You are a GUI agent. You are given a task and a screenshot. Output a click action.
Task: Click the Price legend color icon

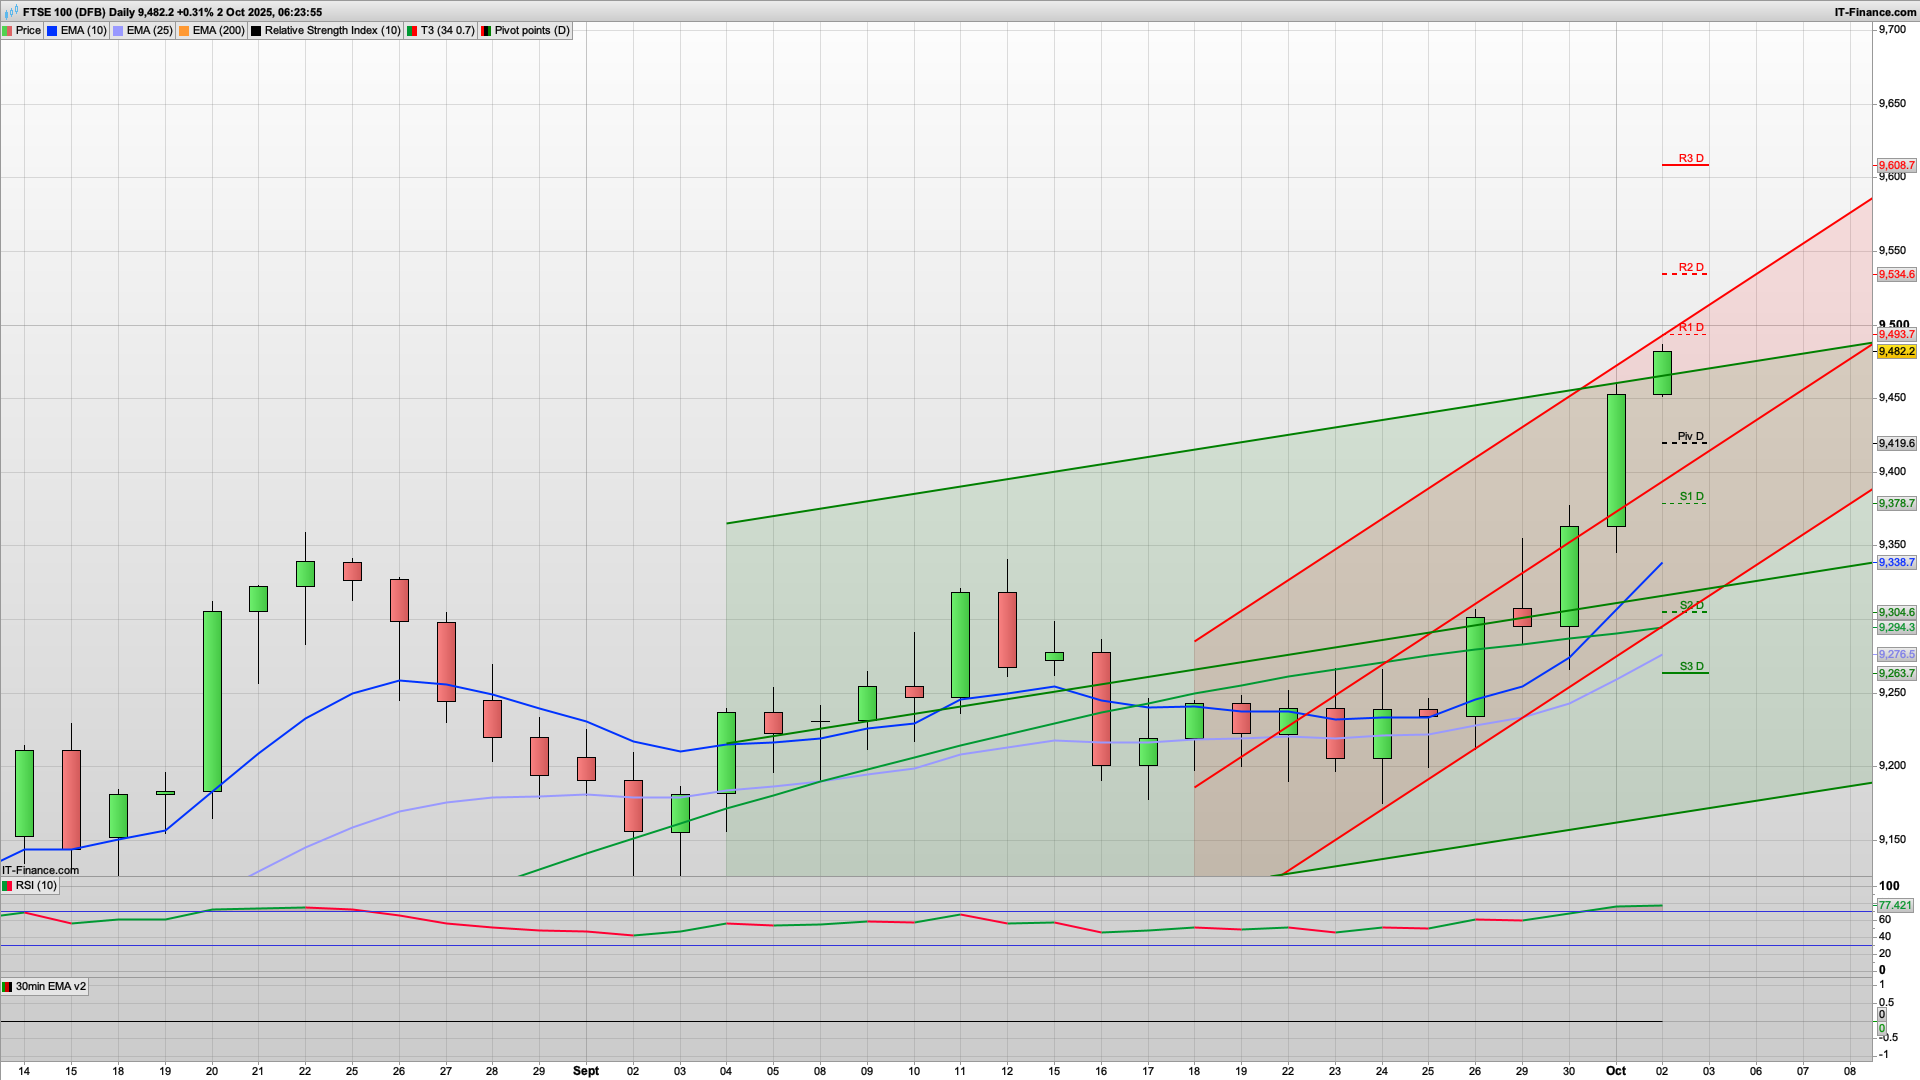point(8,31)
